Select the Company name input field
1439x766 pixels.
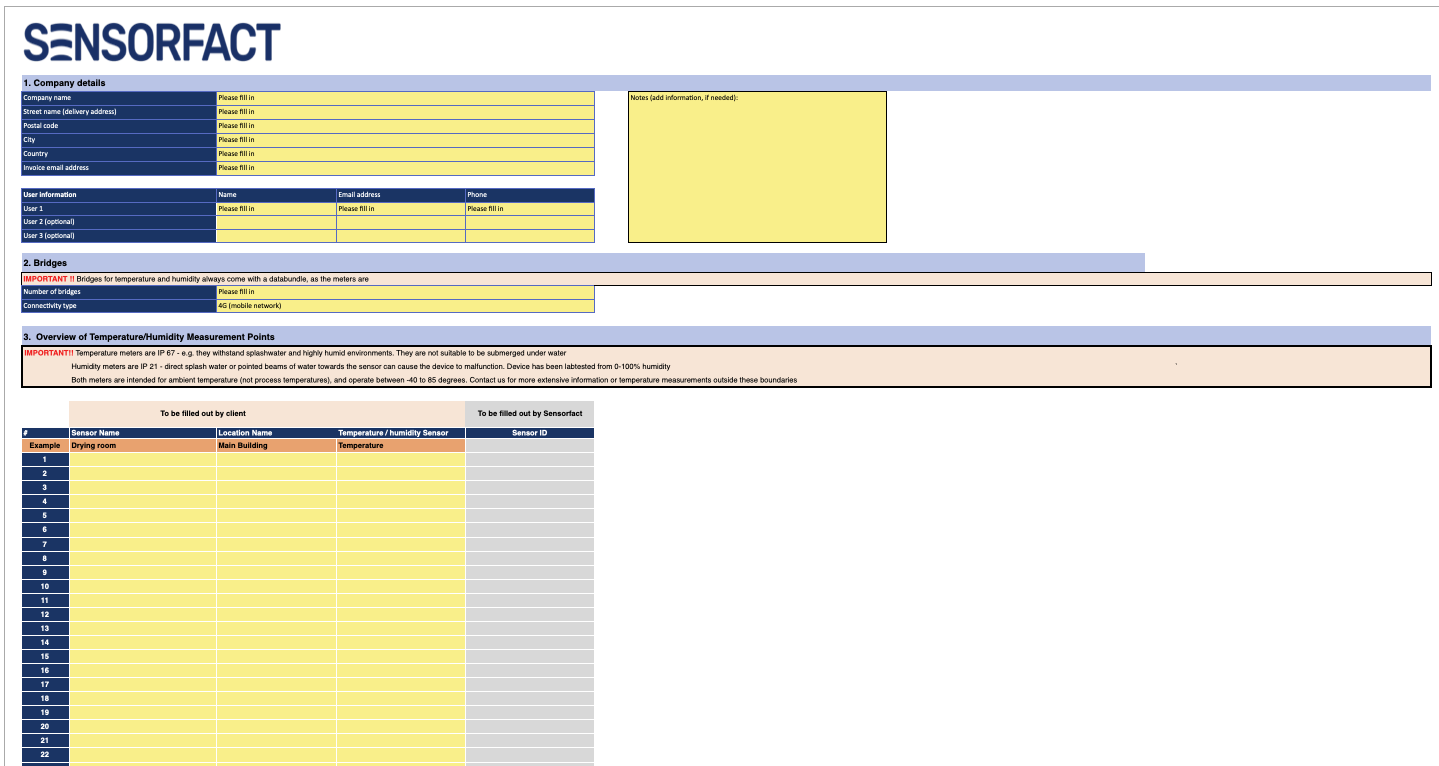coord(404,98)
